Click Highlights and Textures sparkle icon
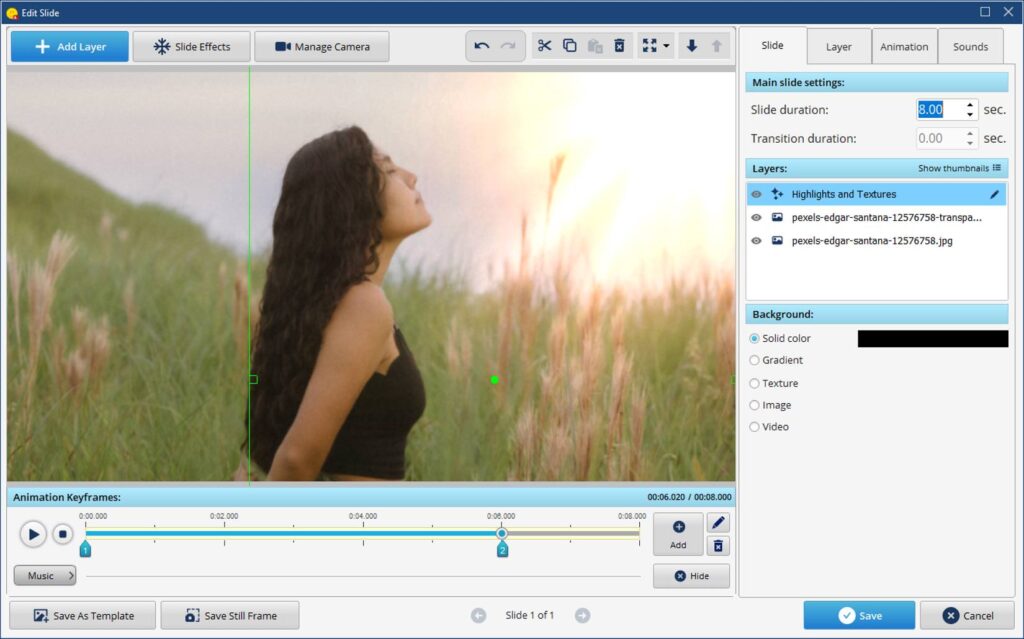The width and height of the screenshot is (1024, 639). pos(777,194)
